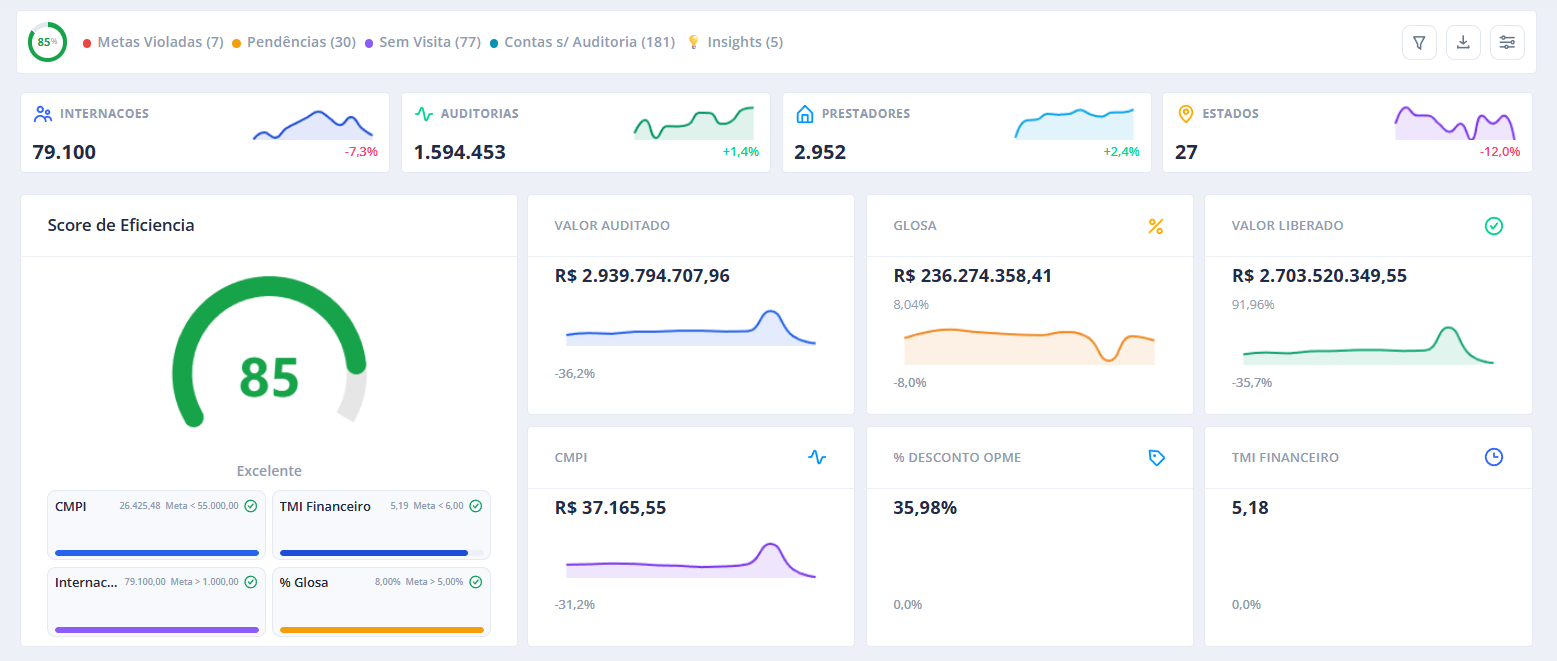Click the Auditorias pulse icon
Viewport: 1557px width, 661px height.
[x=424, y=114]
